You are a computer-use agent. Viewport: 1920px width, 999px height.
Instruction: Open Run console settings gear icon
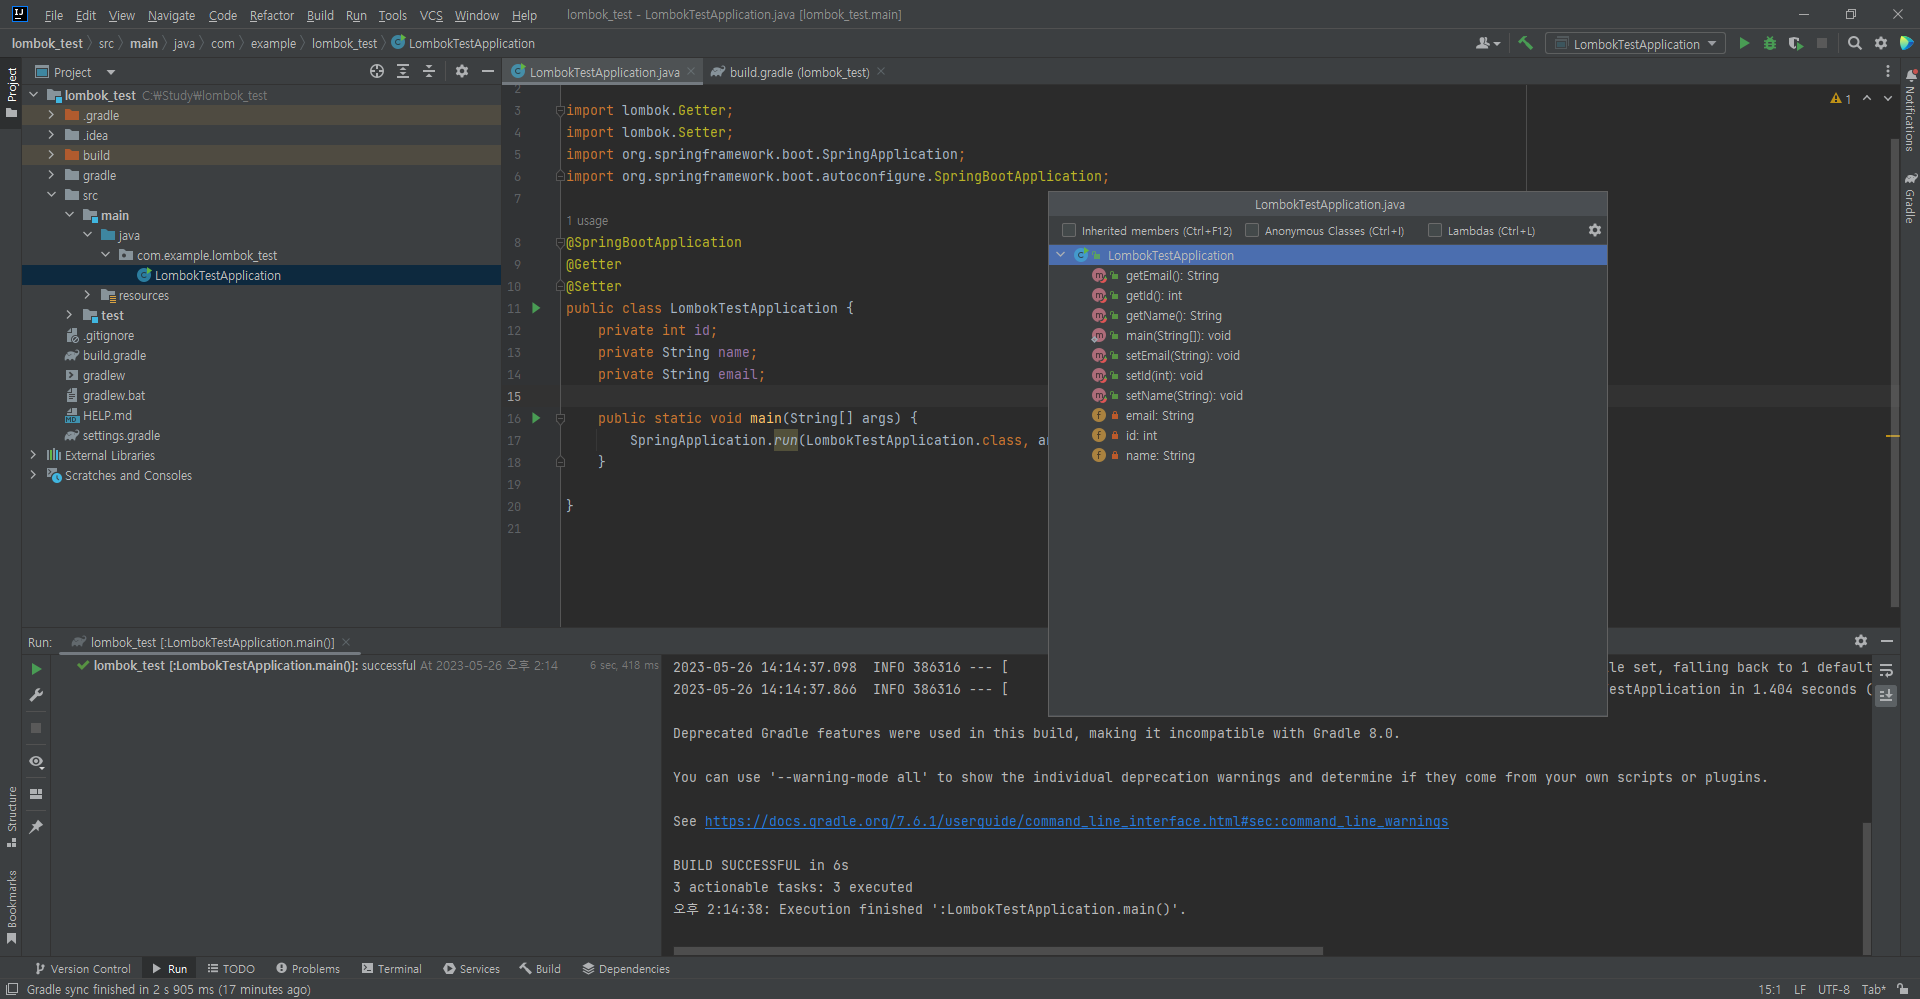pos(1861,641)
